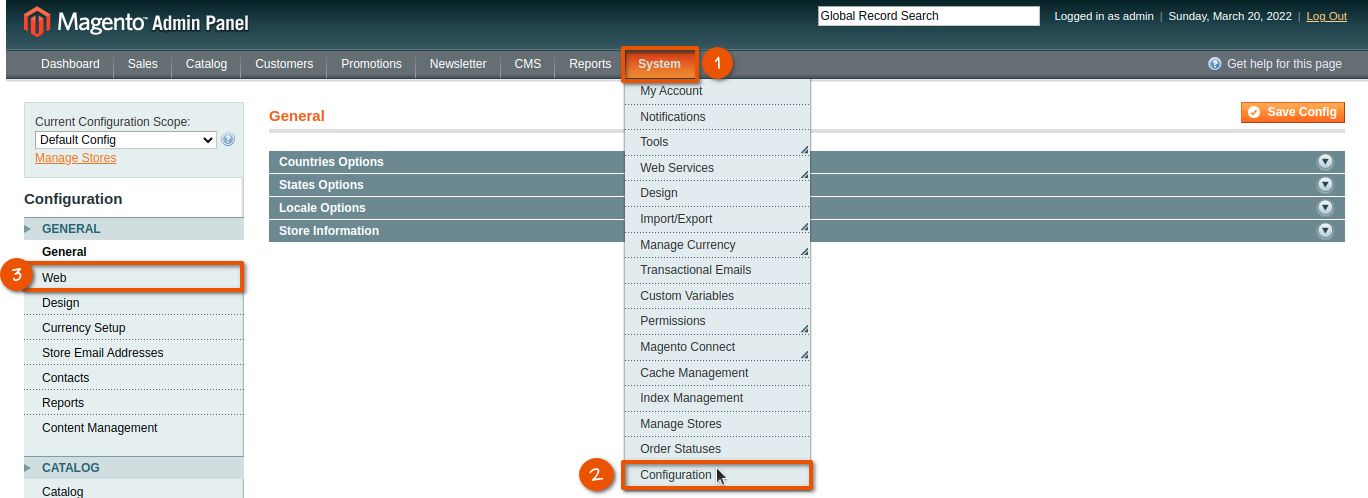Select Index Management menu entry
Image resolution: width=1368 pixels, height=498 pixels.
[x=718, y=398]
